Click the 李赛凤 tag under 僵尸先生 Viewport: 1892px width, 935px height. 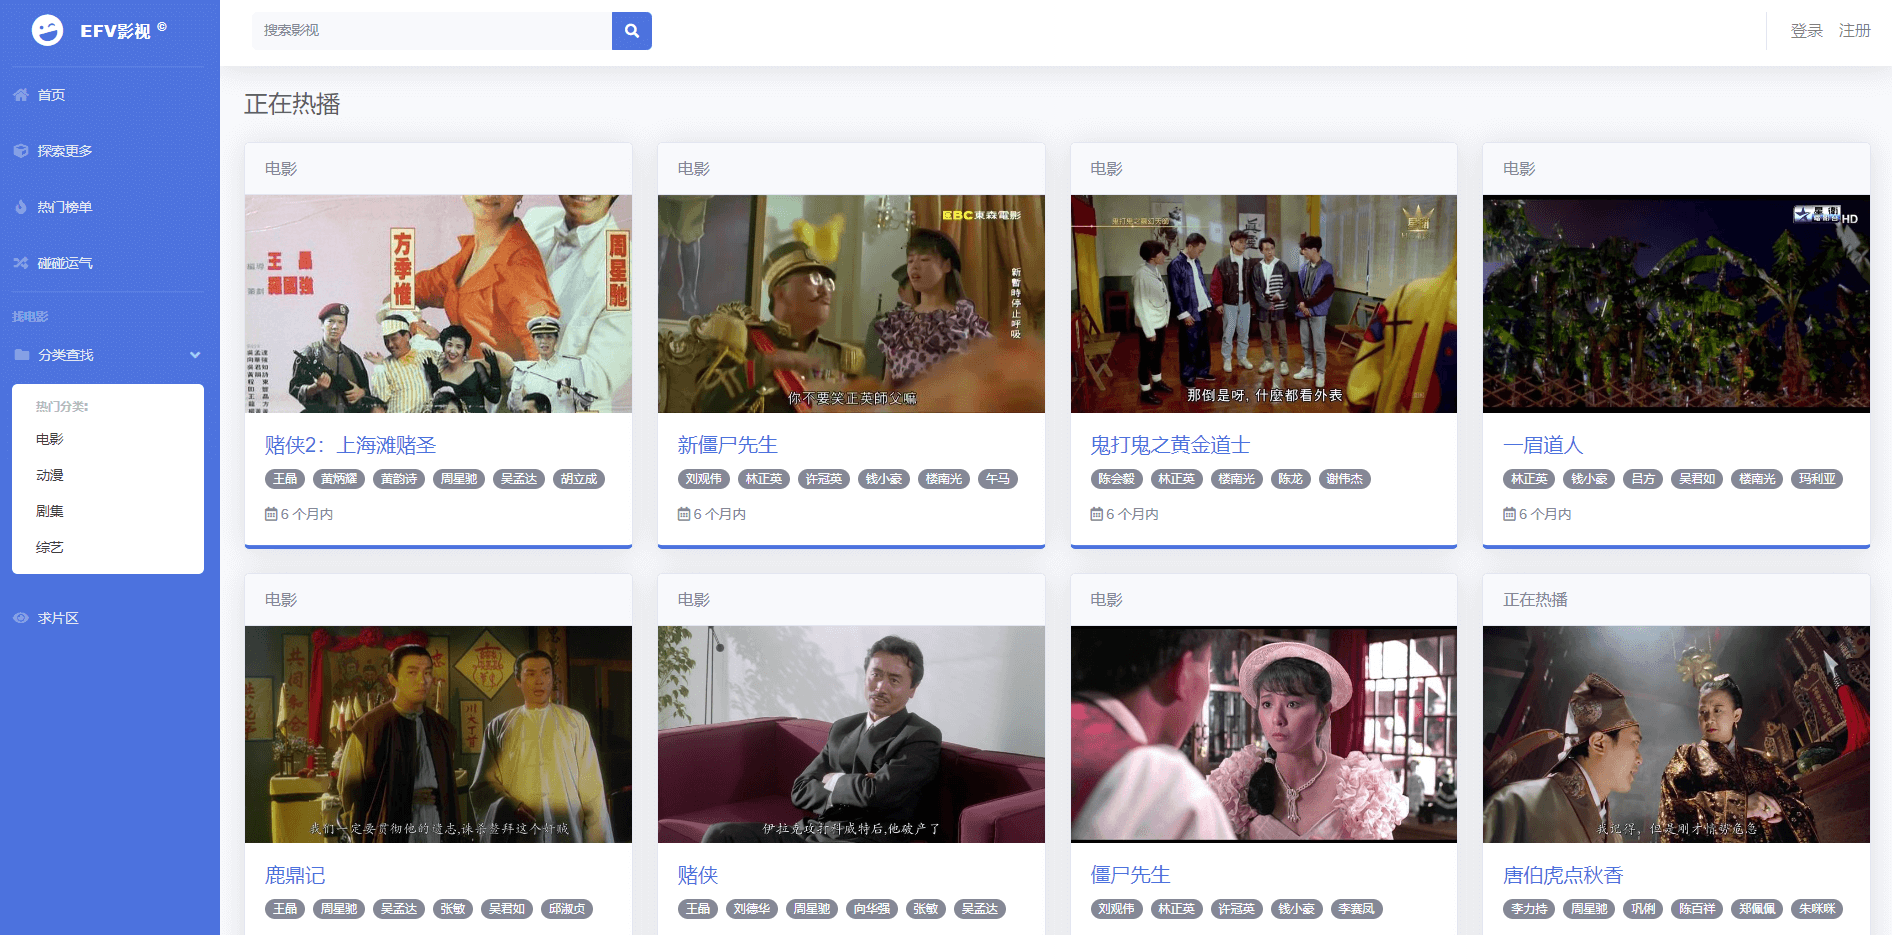point(1357,909)
